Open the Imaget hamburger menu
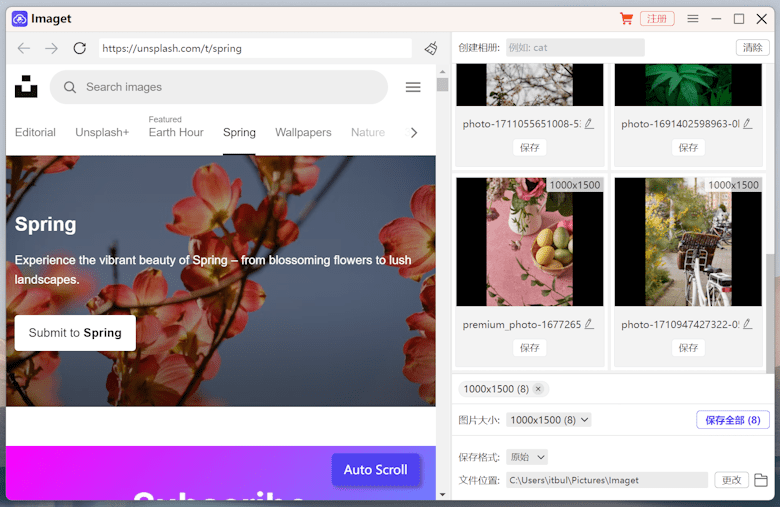Viewport: 780px width, 507px height. pyautogui.click(x=692, y=19)
